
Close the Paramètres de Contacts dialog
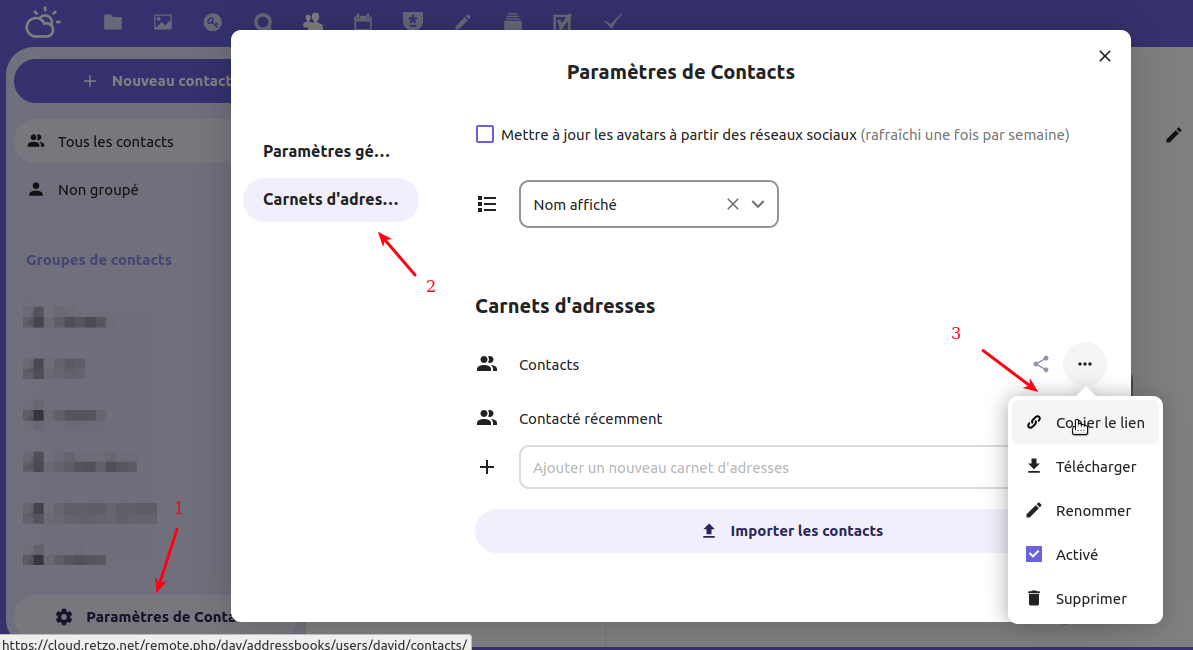1105,56
